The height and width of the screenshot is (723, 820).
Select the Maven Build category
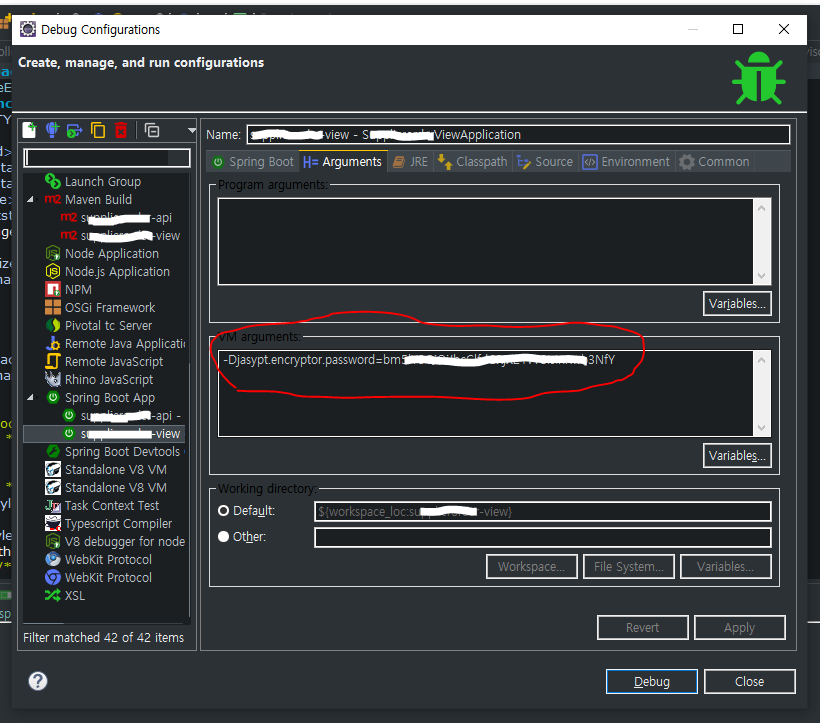tap(98, 199)
